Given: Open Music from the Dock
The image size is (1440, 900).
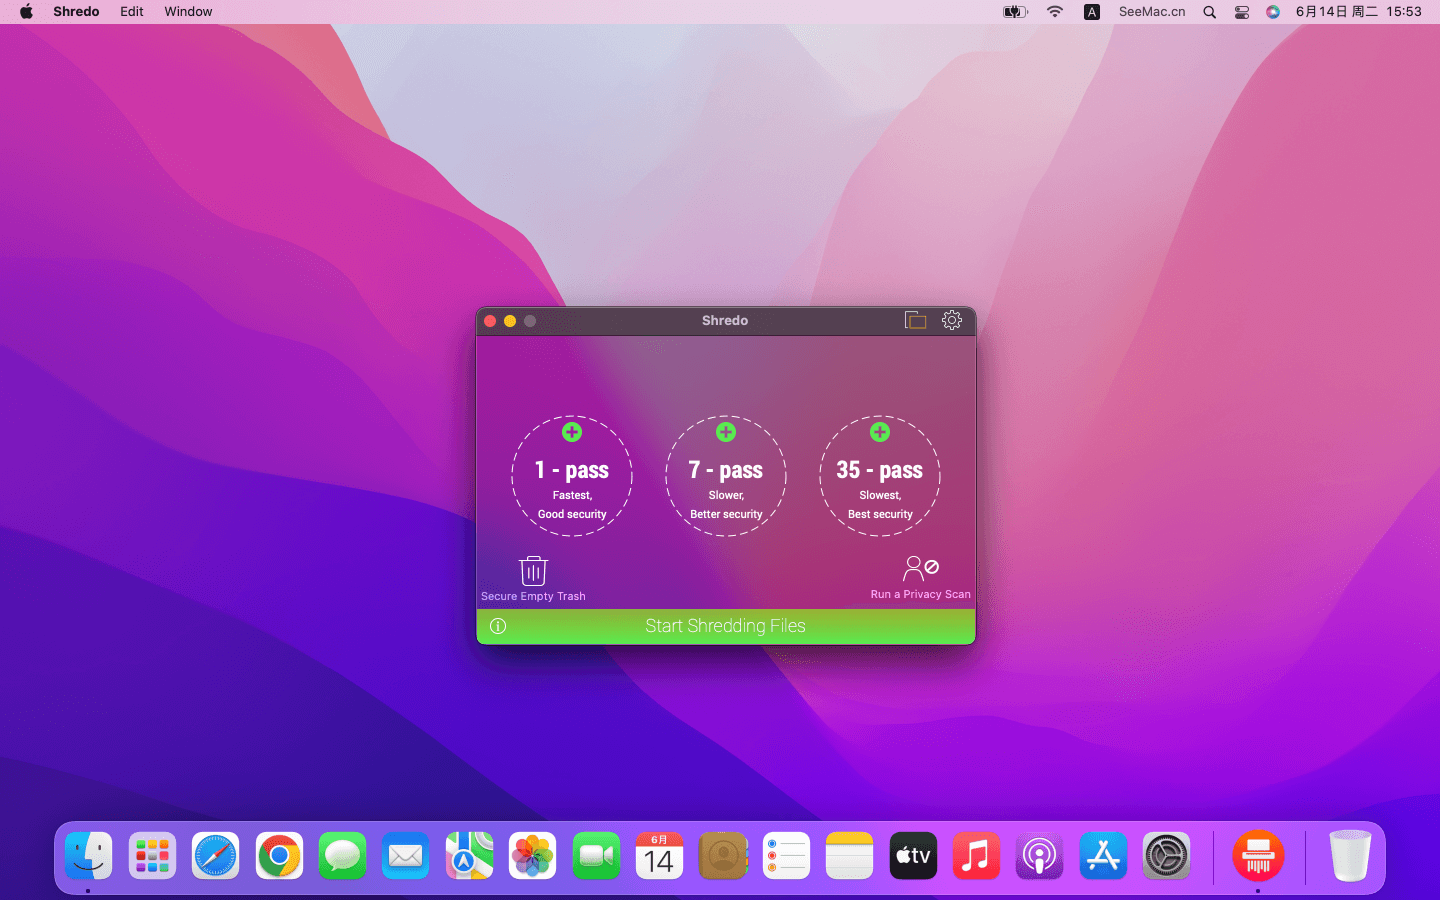Looking at the screenshot, I should [x=977, y=856].
